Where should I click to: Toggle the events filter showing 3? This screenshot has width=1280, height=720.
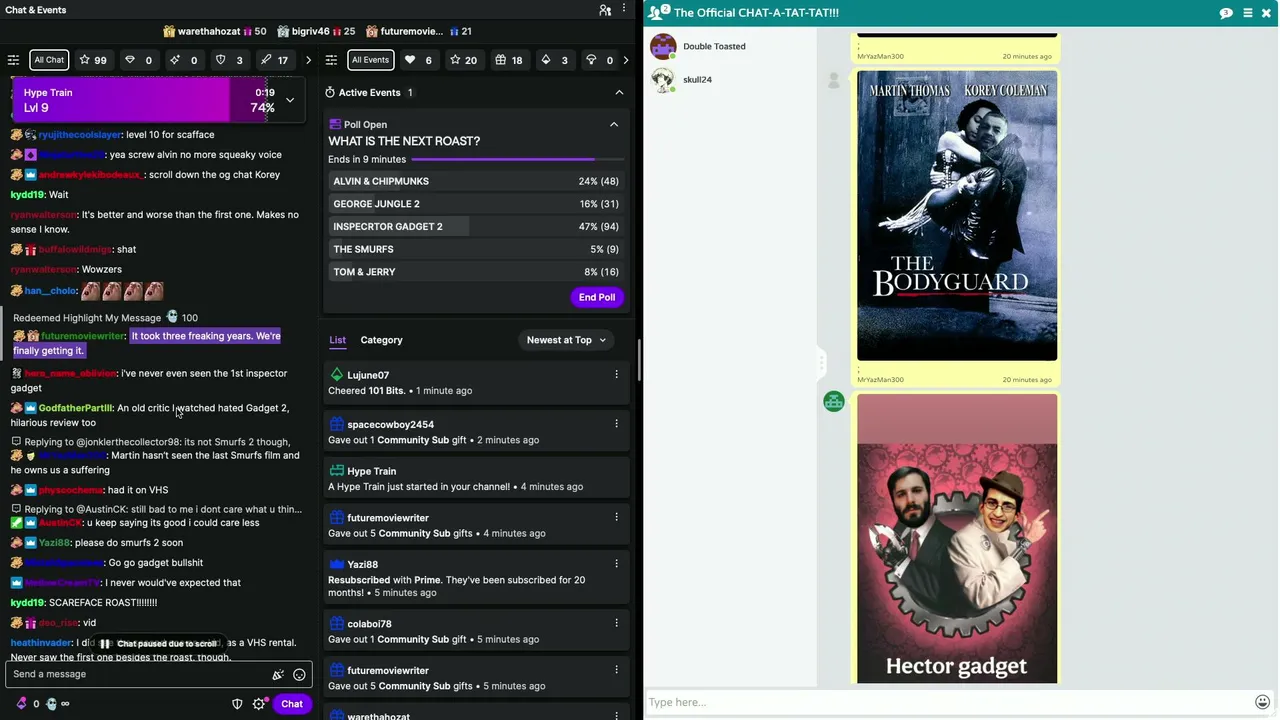554,60
